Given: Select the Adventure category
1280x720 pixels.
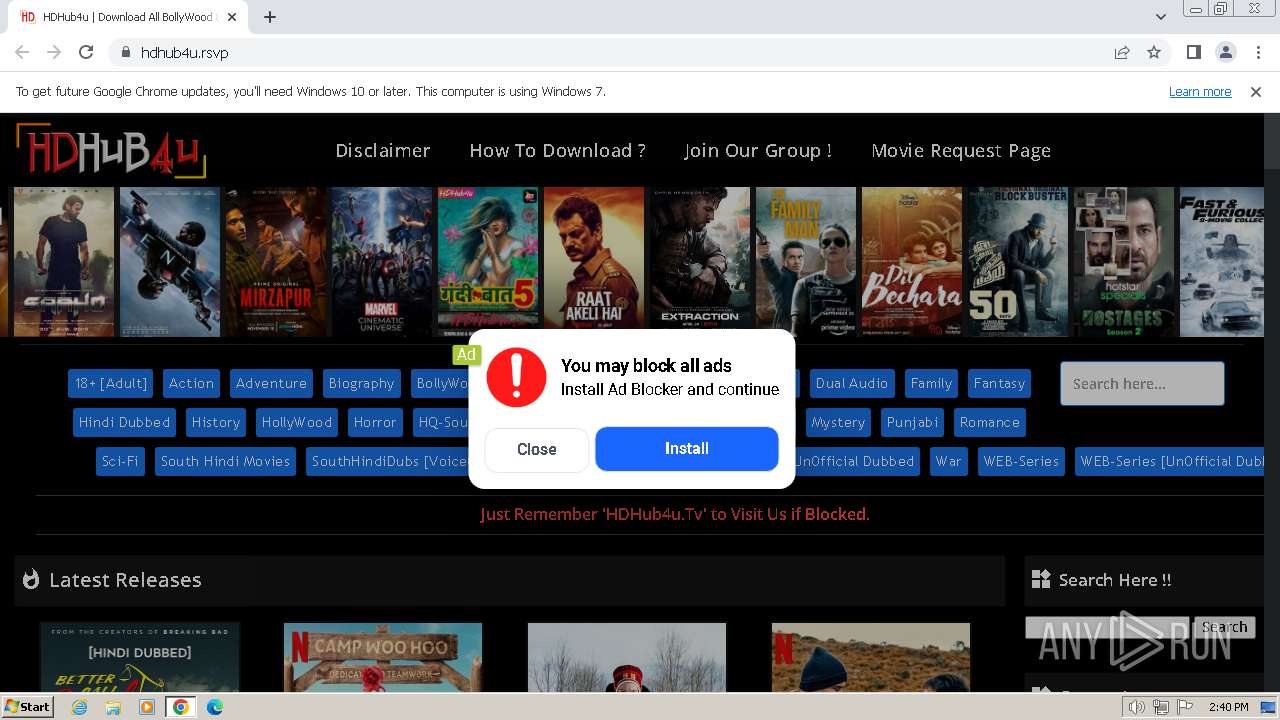Looking at the screenshot, I should [271, 383].
